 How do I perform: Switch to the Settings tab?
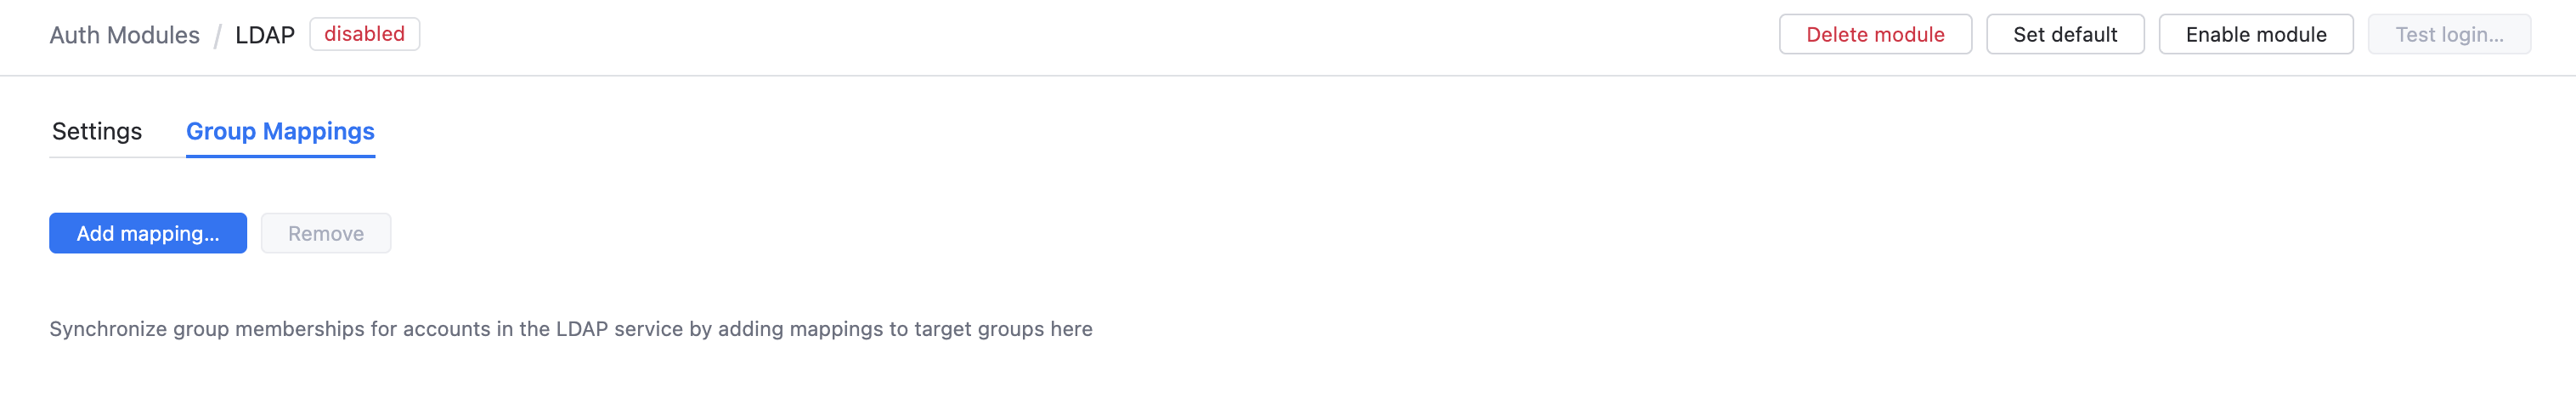(97, 132)
